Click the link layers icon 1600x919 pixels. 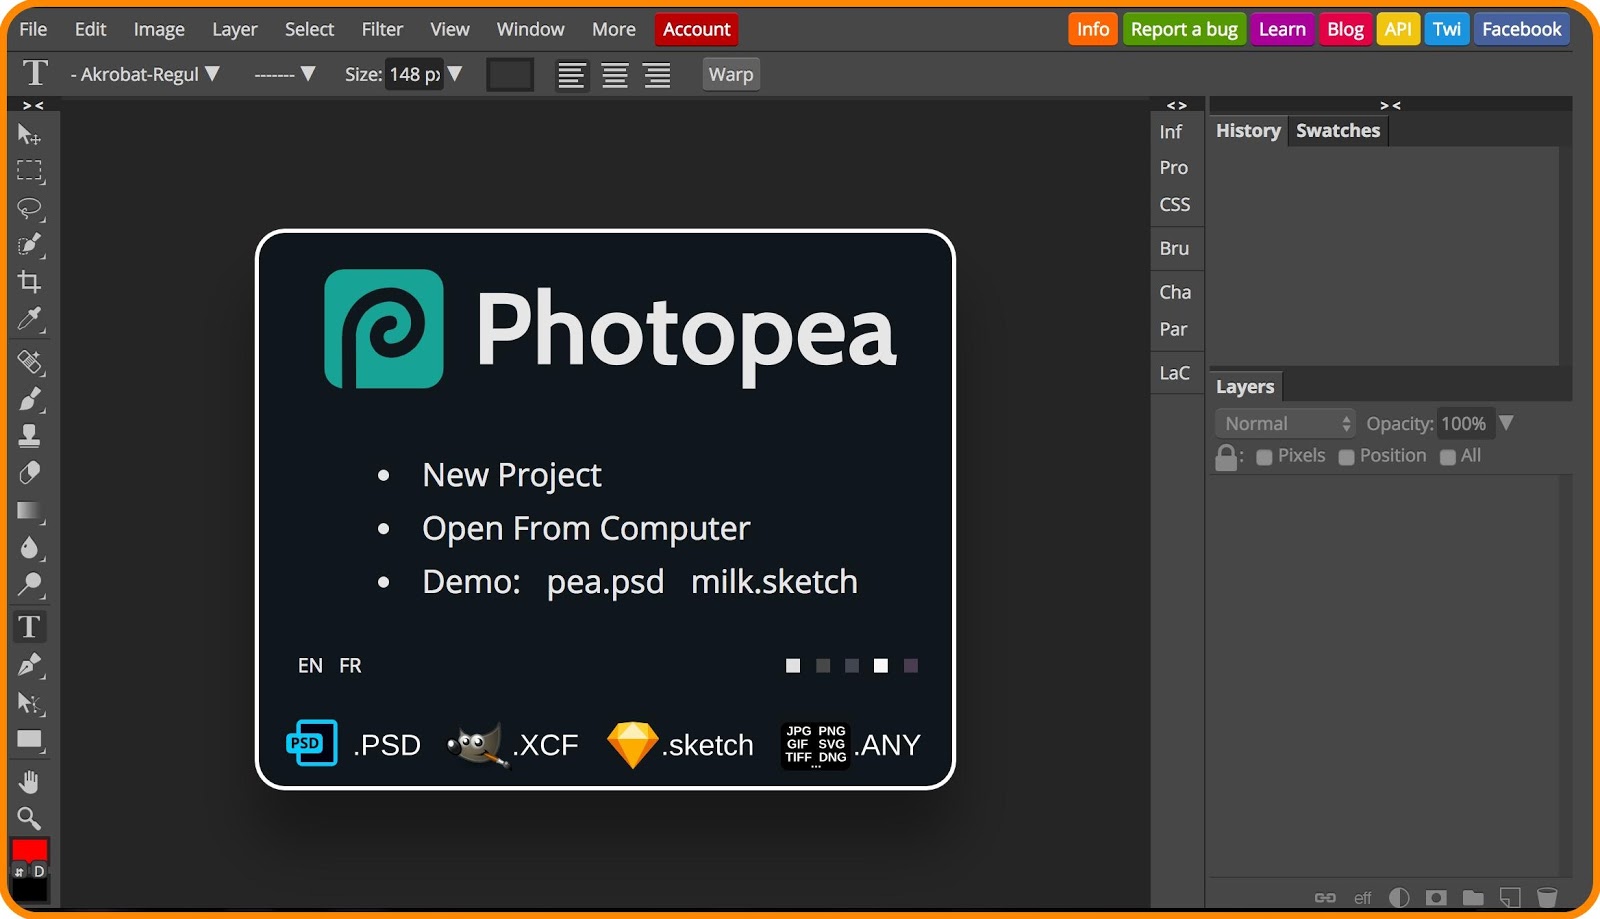[x=1325, y=897]
